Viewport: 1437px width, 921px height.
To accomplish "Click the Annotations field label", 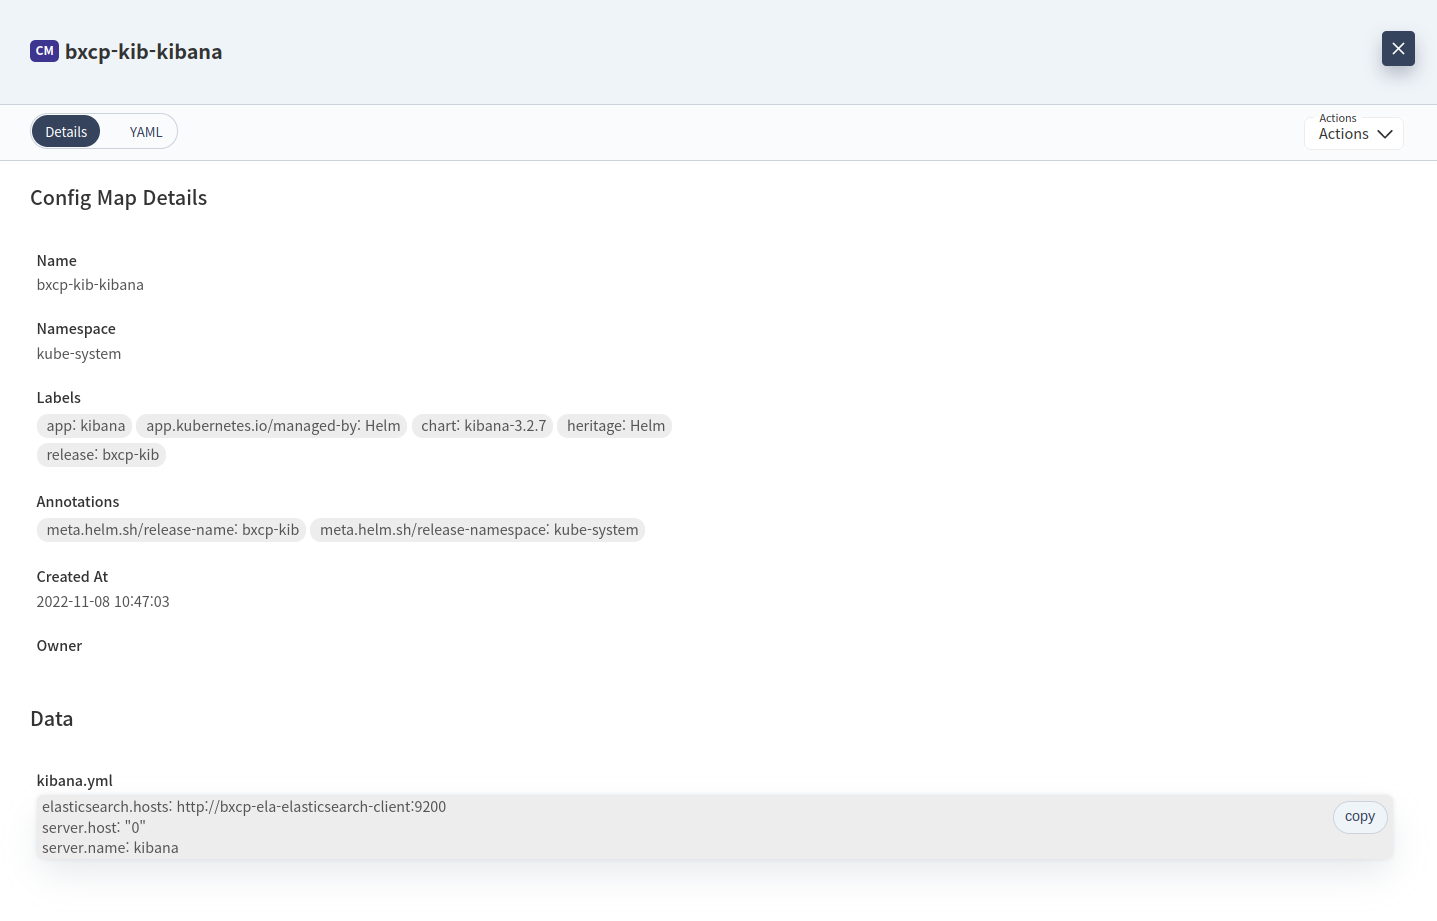I will pyautogui.click(x=78, y=502).
